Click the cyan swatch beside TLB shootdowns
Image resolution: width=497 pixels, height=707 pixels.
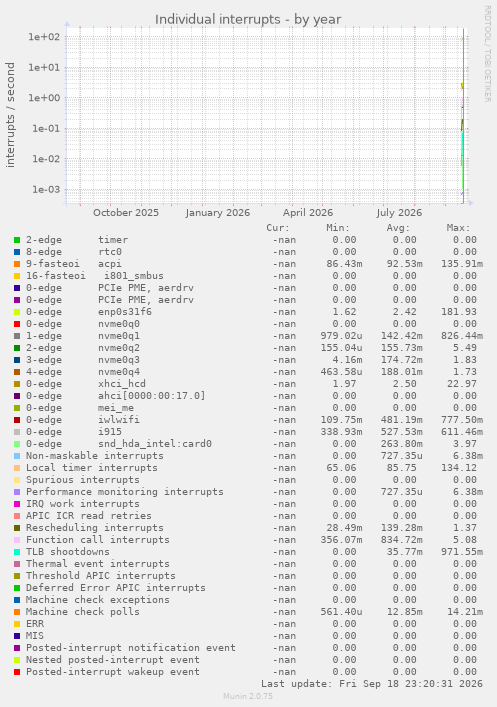17,552
